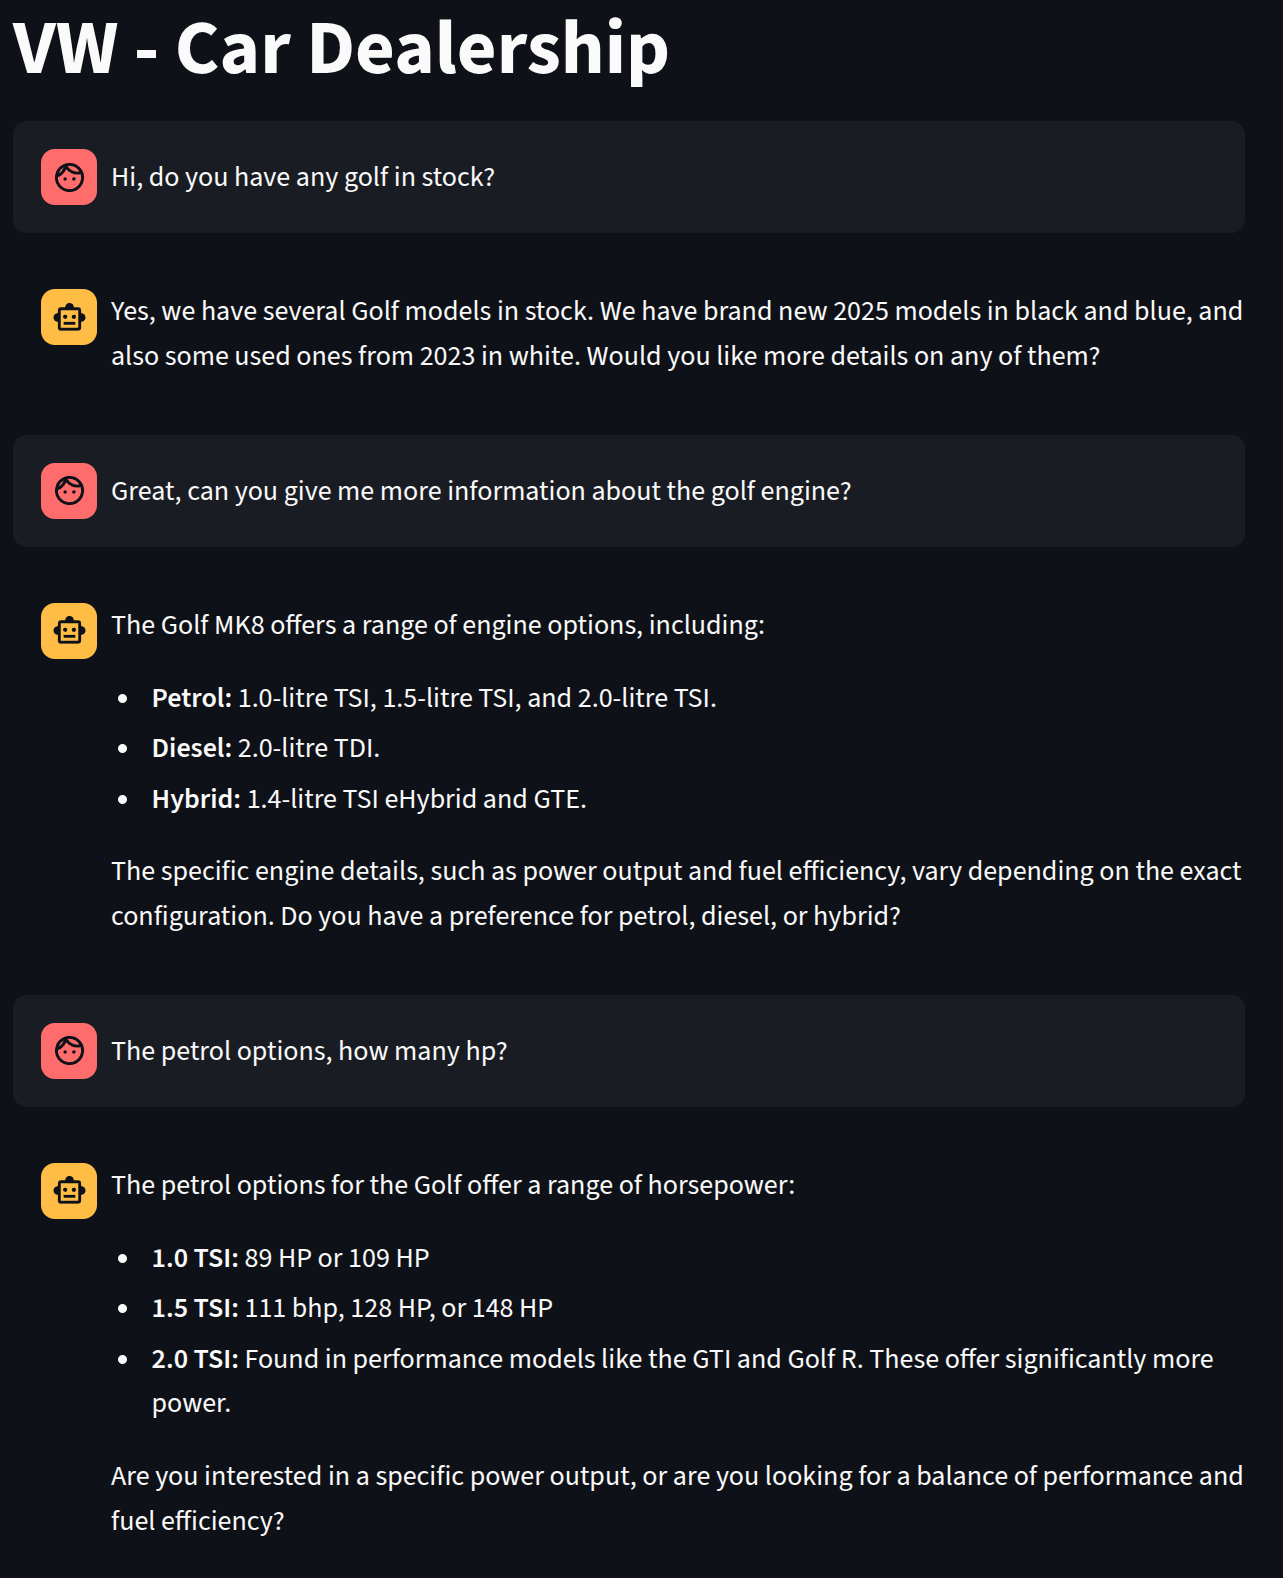This screenshot has height=1578, width=1283.
Task: Click the message 'The petrol options, how many hp?'
Action: pyautogui.click(x=309, y=1051)
